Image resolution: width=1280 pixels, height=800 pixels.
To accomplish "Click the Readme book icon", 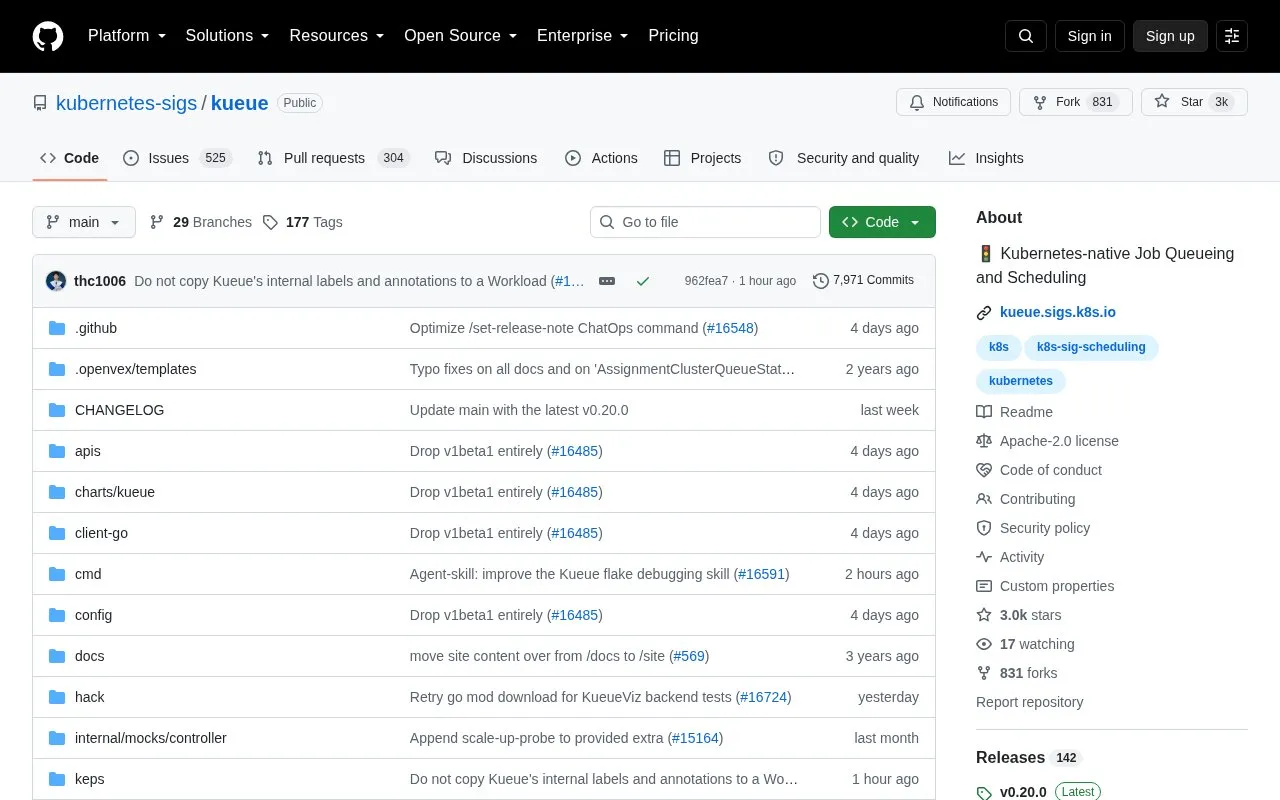I will (984, 412).
